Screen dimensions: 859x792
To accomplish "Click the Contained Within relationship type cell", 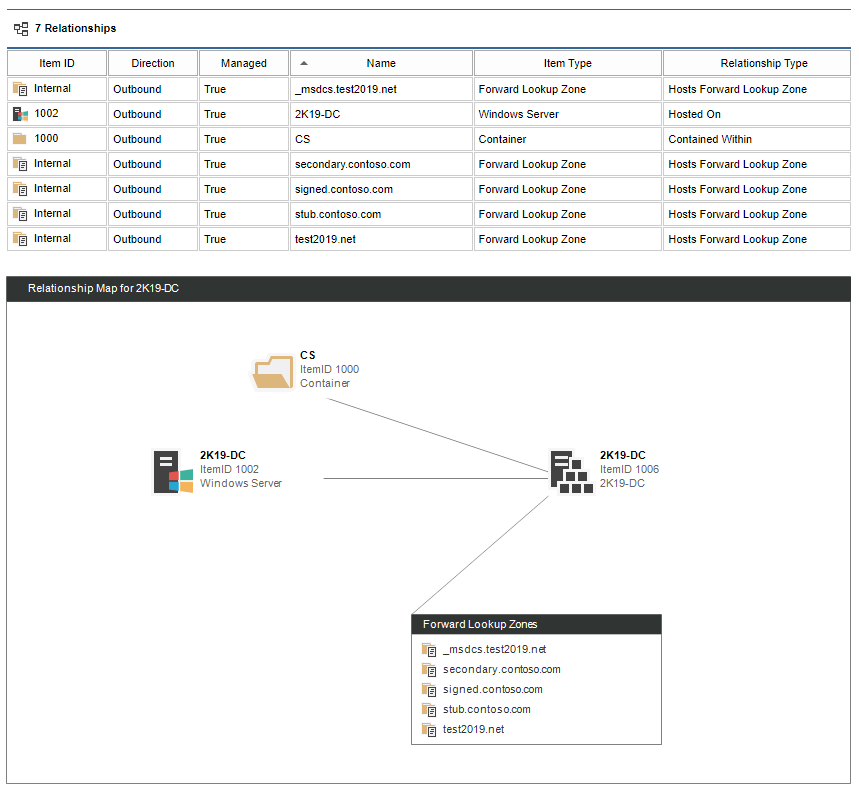I will [757, 139].
